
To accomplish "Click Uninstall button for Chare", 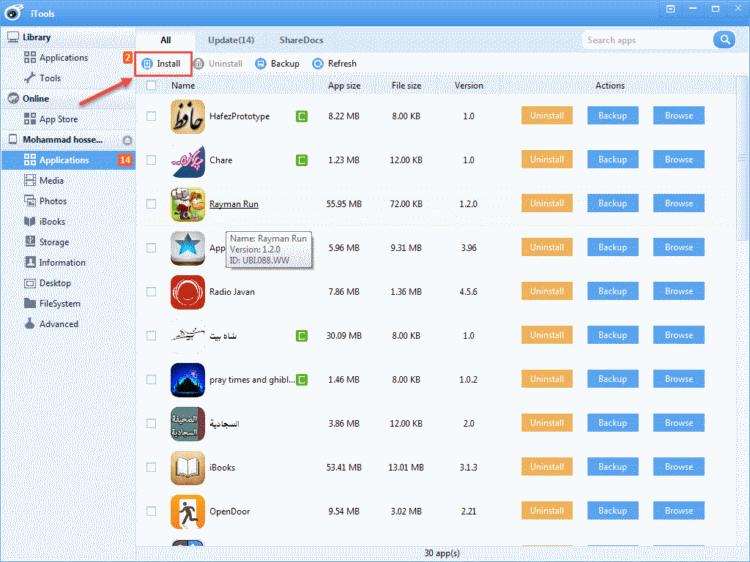I will point(547,160).
